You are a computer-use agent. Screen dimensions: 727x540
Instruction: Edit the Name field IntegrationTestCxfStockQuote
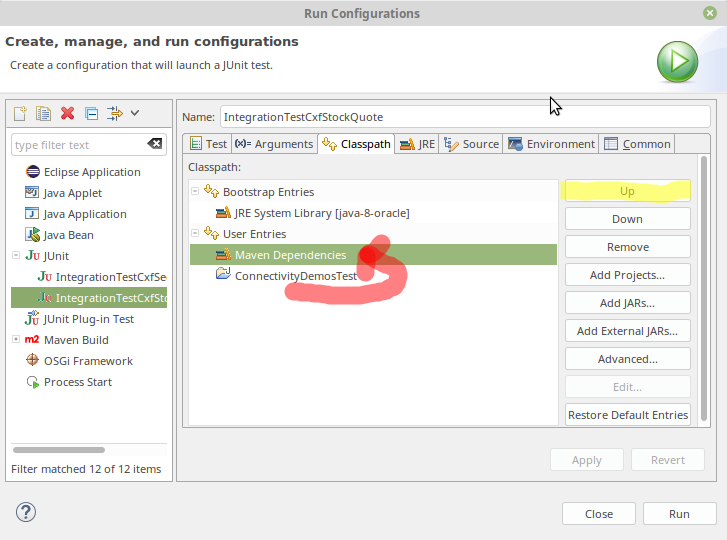pos(465,117)
